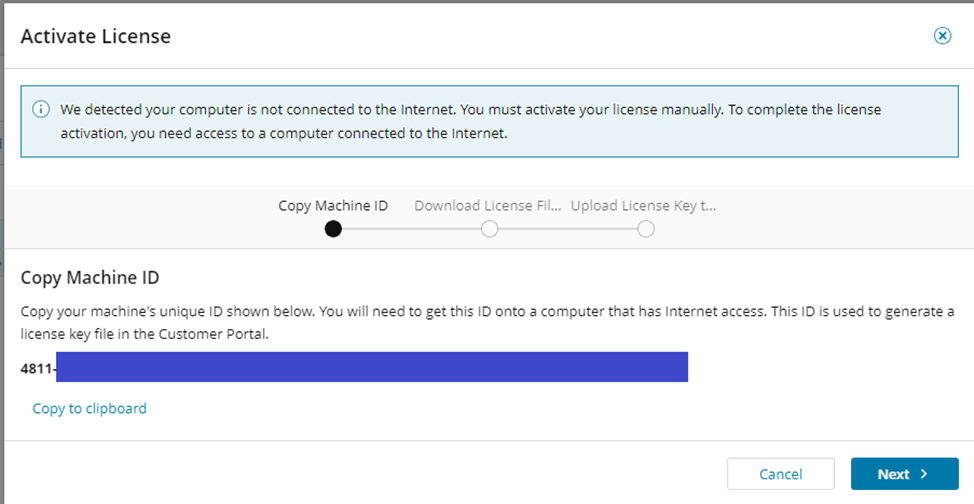The height and width of the screenshot is (504, 974).
Task: Click the progress line between last two steps
Action: [x=567, y=229]
